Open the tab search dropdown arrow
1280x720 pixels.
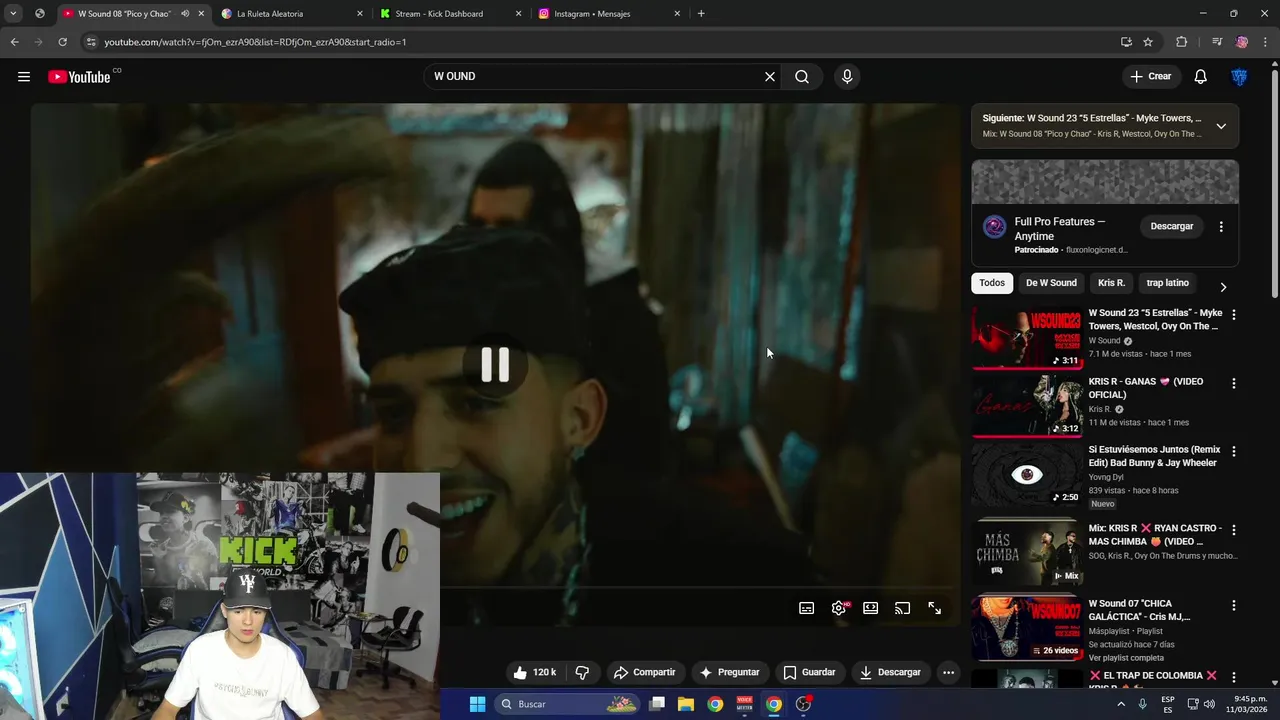(13, 14)
